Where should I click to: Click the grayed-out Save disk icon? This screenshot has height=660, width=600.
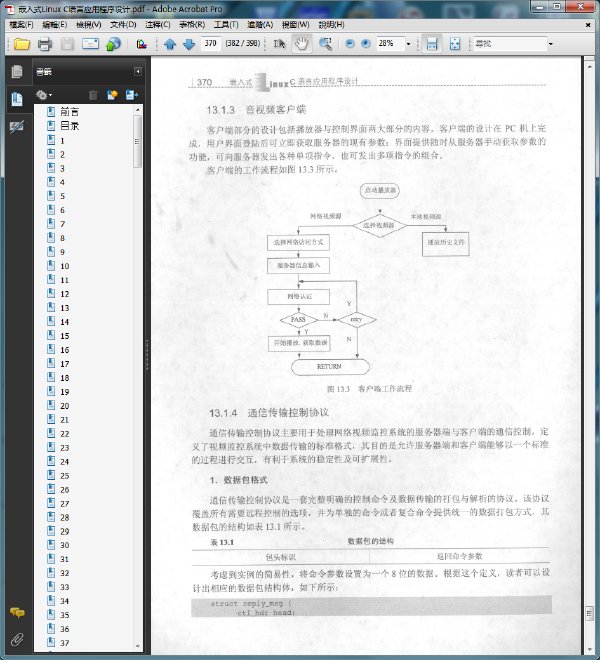(67, 44)
